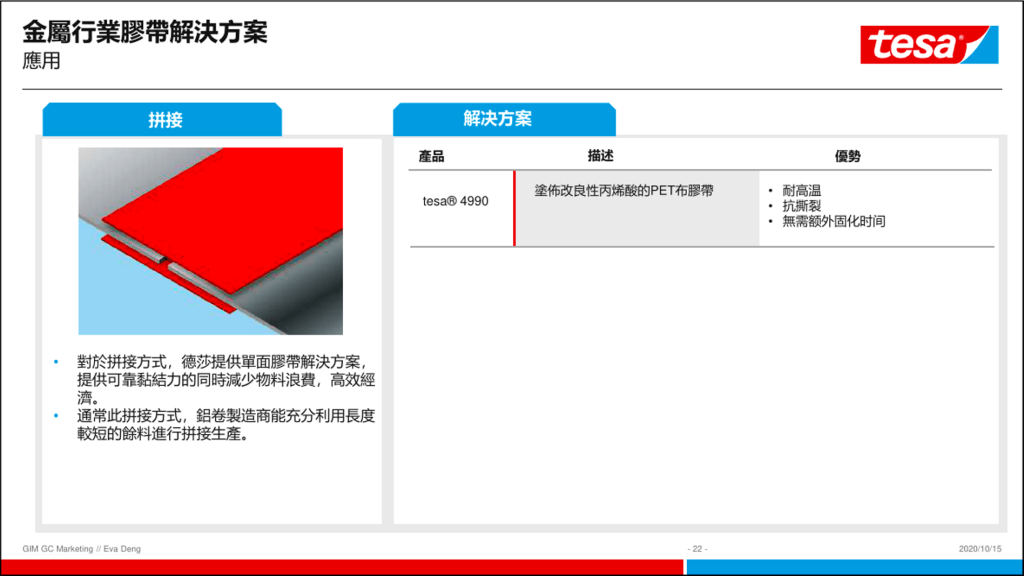The image size is (1024, 576).
Task: Click the splicing tape illustration image
Action: point(210,241)
